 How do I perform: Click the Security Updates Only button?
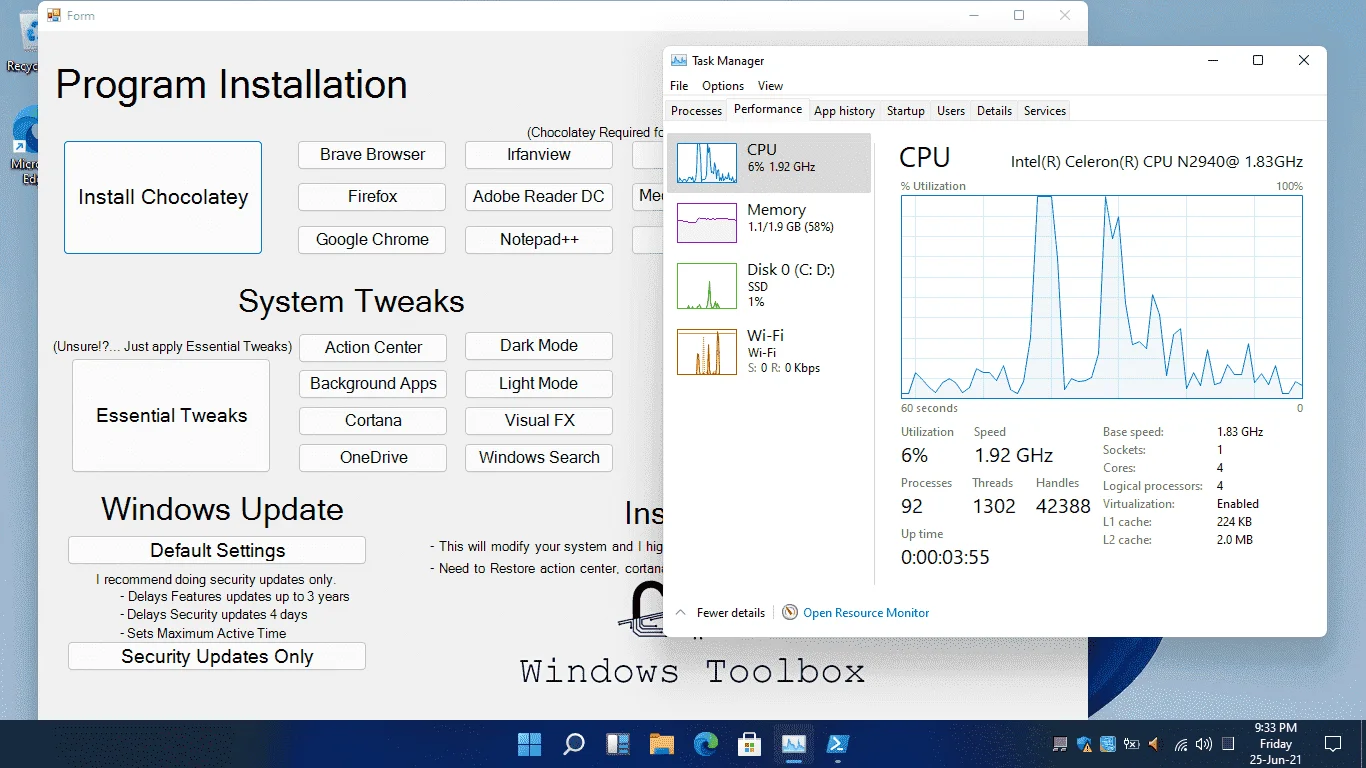217,657
